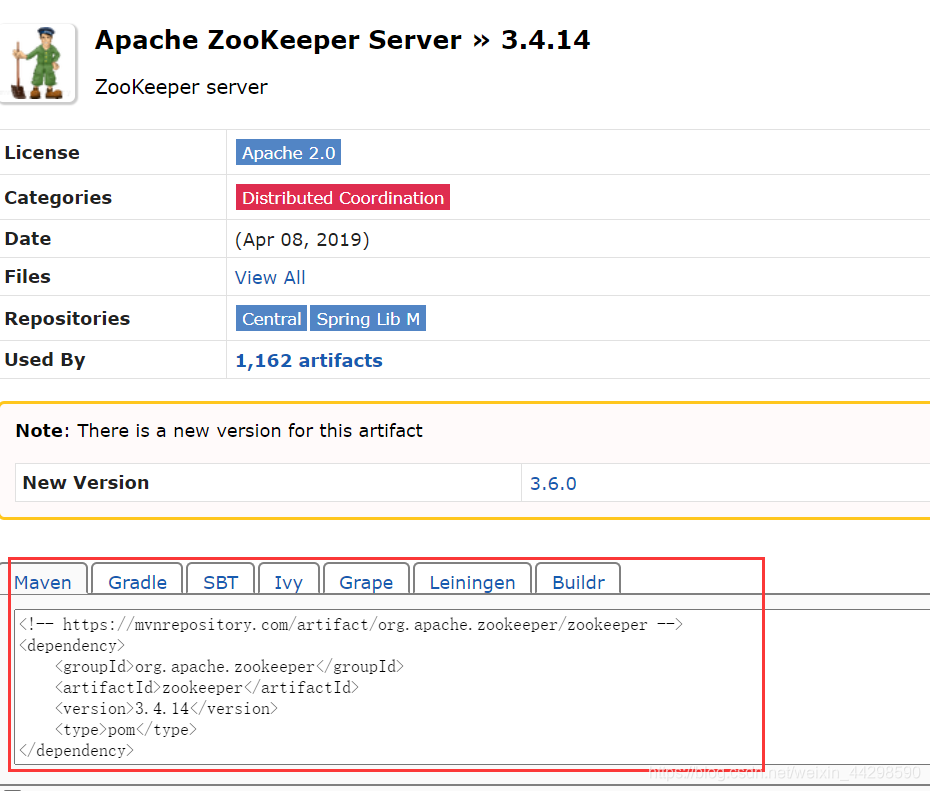Open the Apache 2.0 license tag
Viewport: 930px width, 791px height.
pos(288,152)
